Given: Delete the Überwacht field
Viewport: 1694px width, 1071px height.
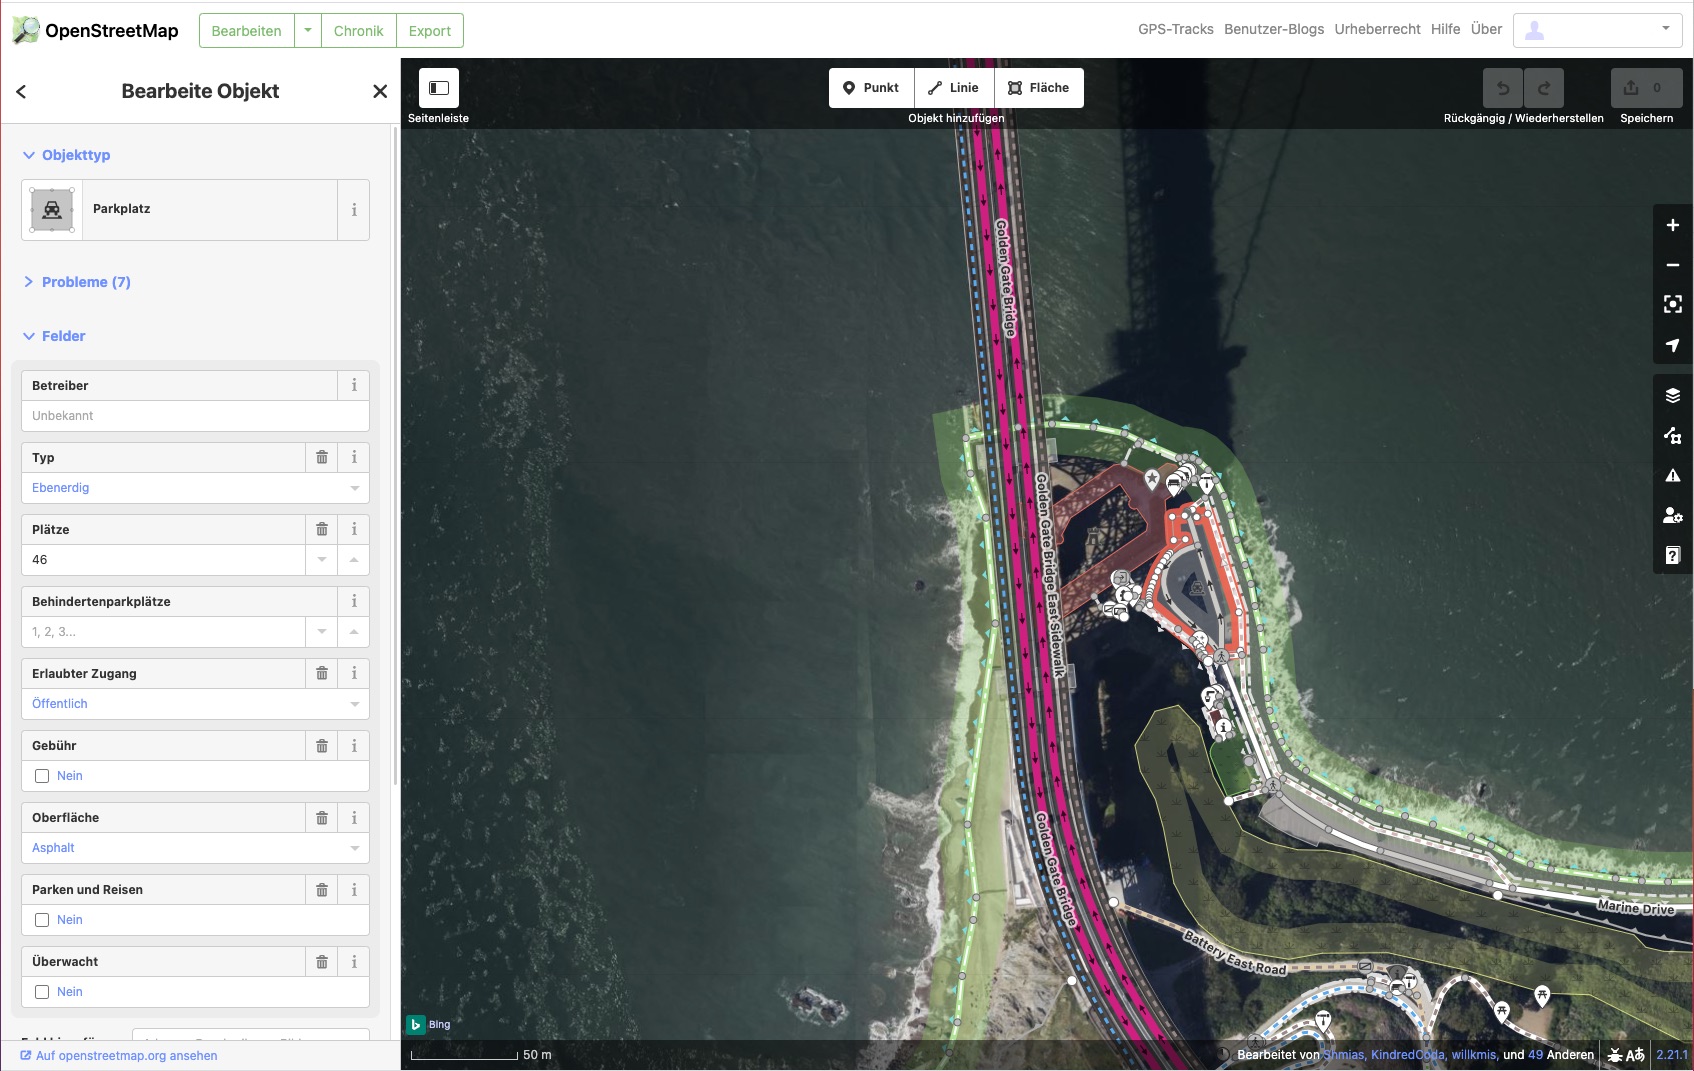Looking at the screenshot, I should [322, 962].
